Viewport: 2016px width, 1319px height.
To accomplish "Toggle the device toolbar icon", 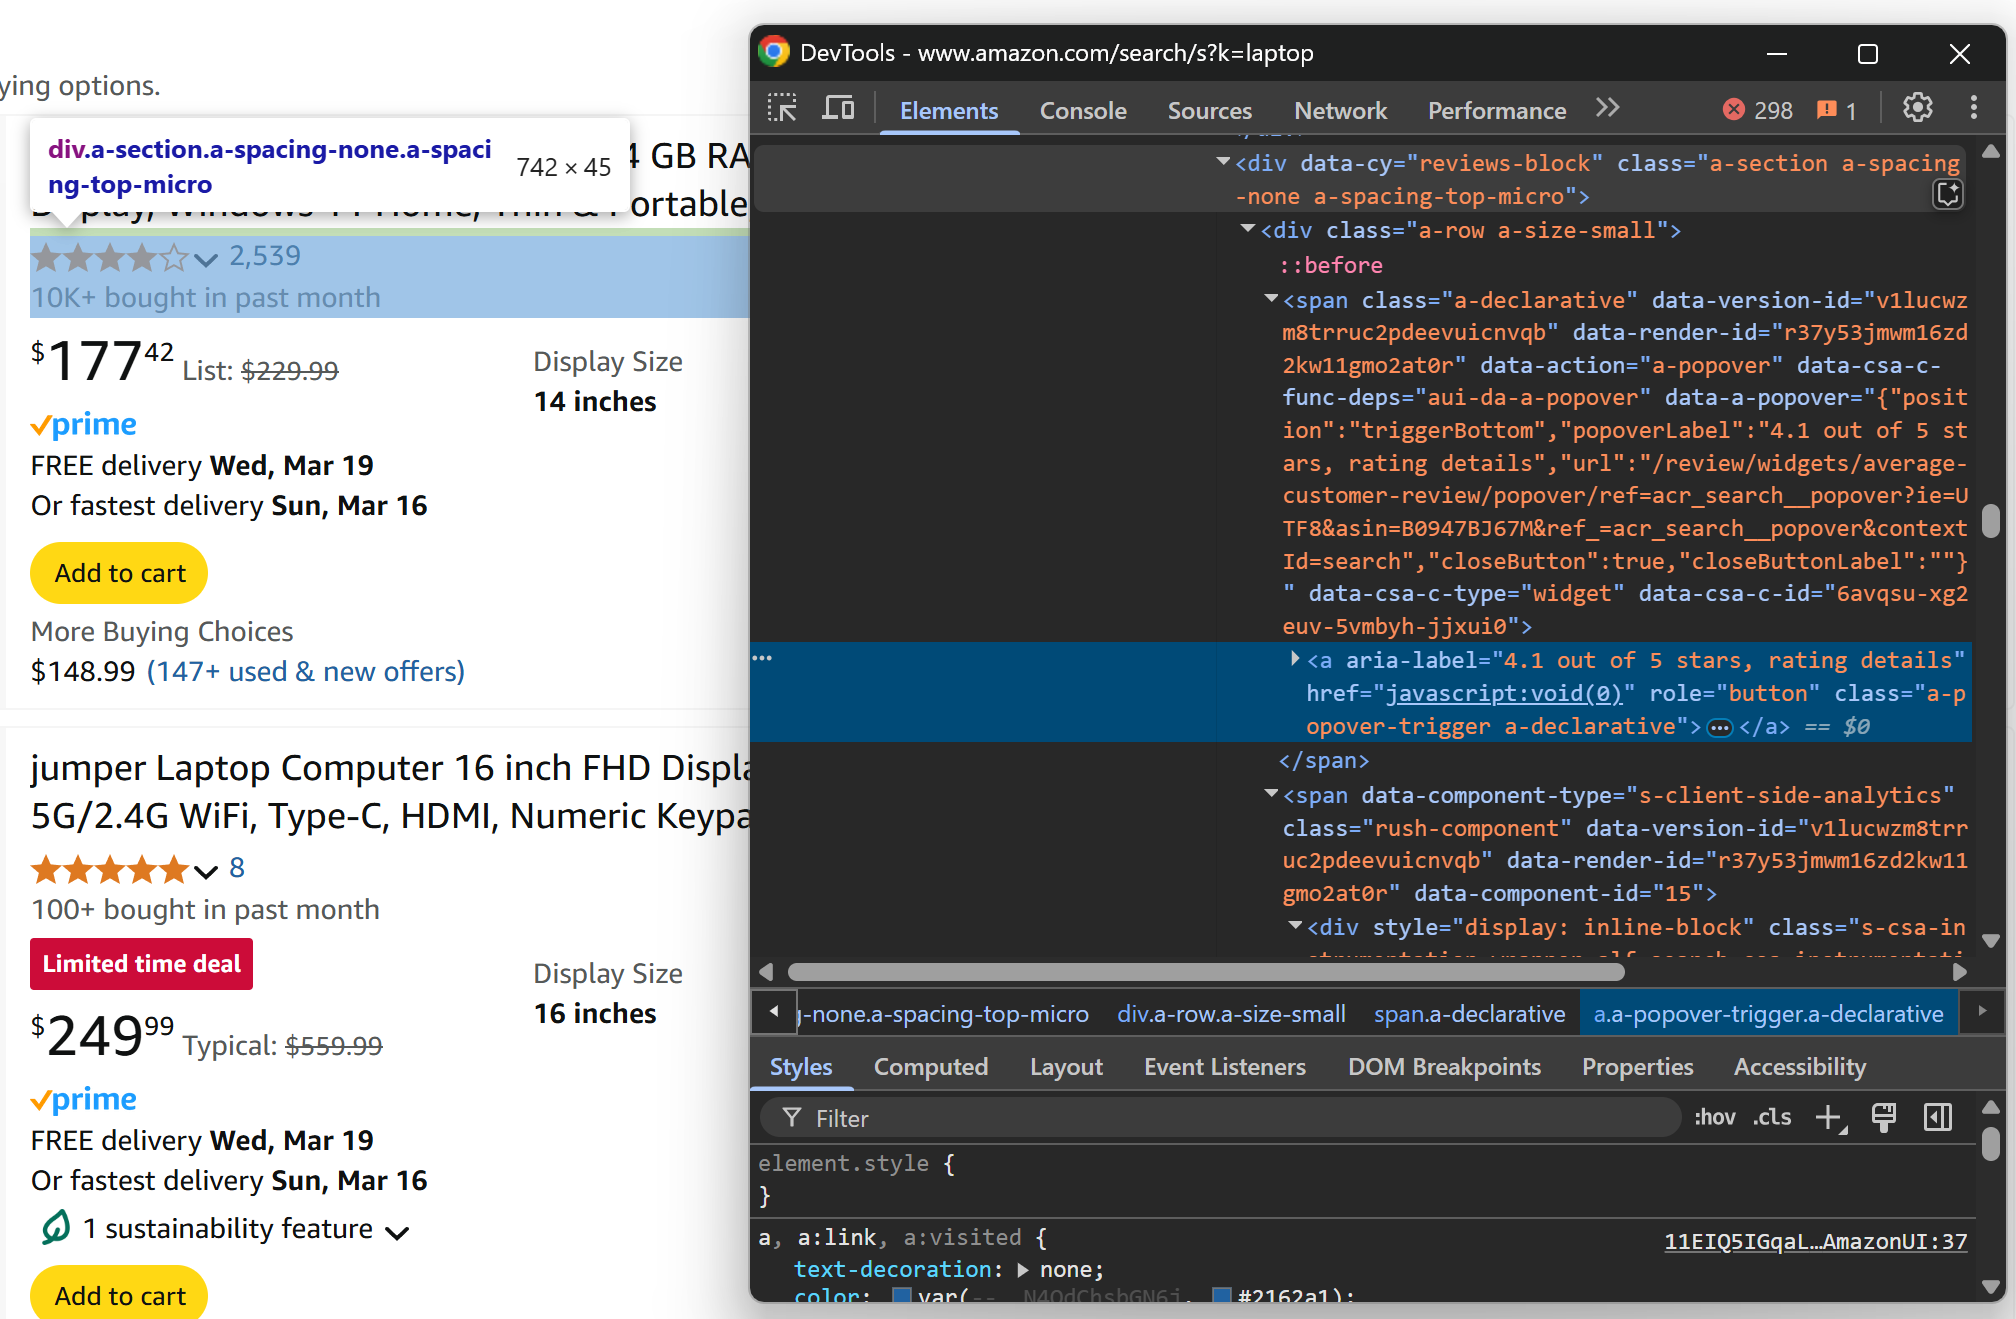I will point(838,109).
